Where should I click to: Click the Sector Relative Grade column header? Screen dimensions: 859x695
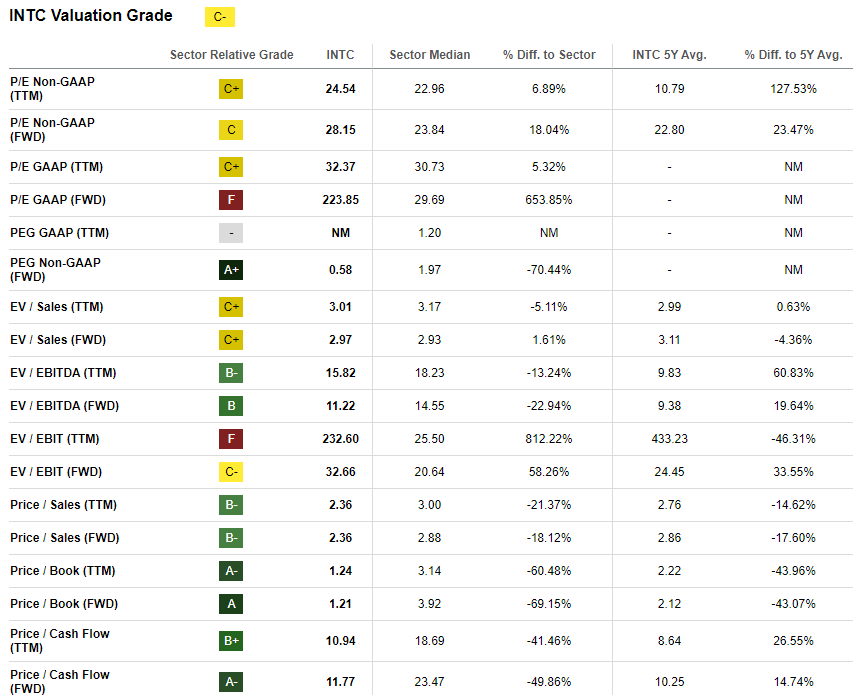coord(231,55)
